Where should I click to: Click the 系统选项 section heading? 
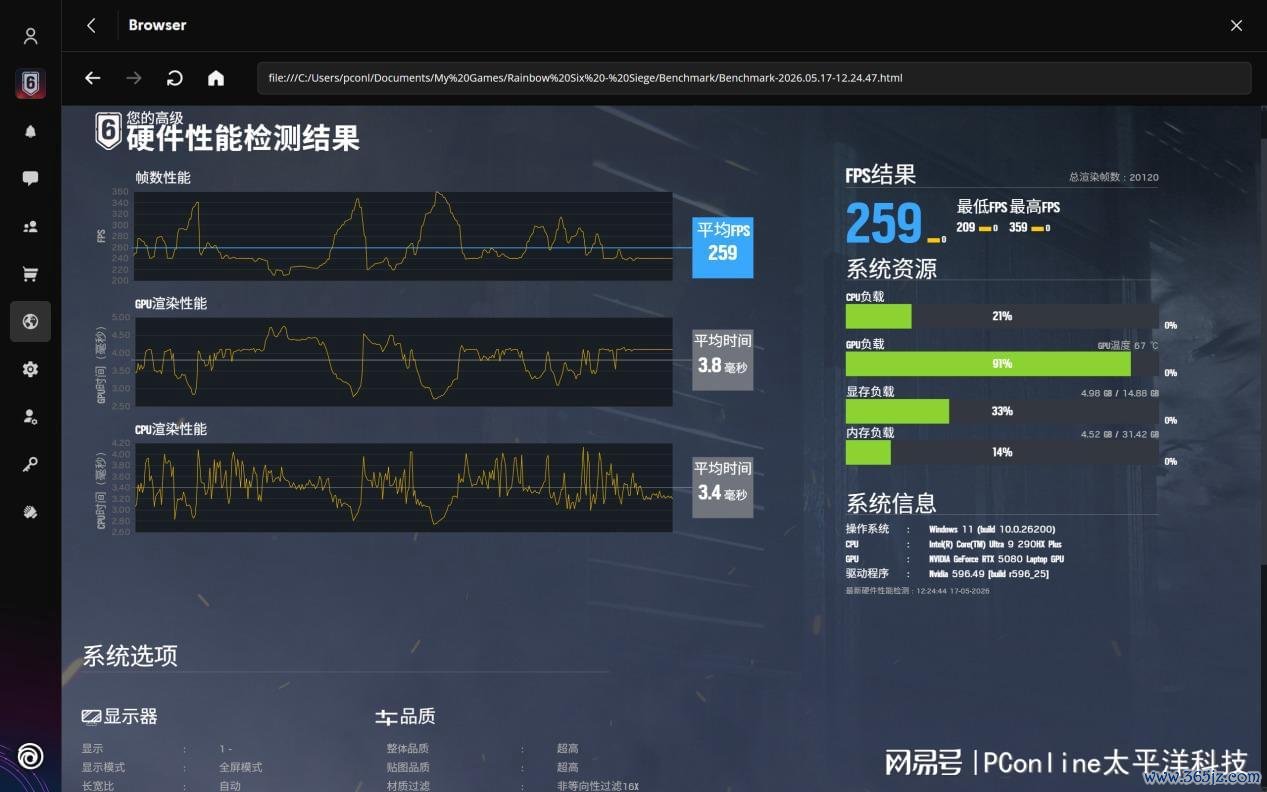point(130,656)
